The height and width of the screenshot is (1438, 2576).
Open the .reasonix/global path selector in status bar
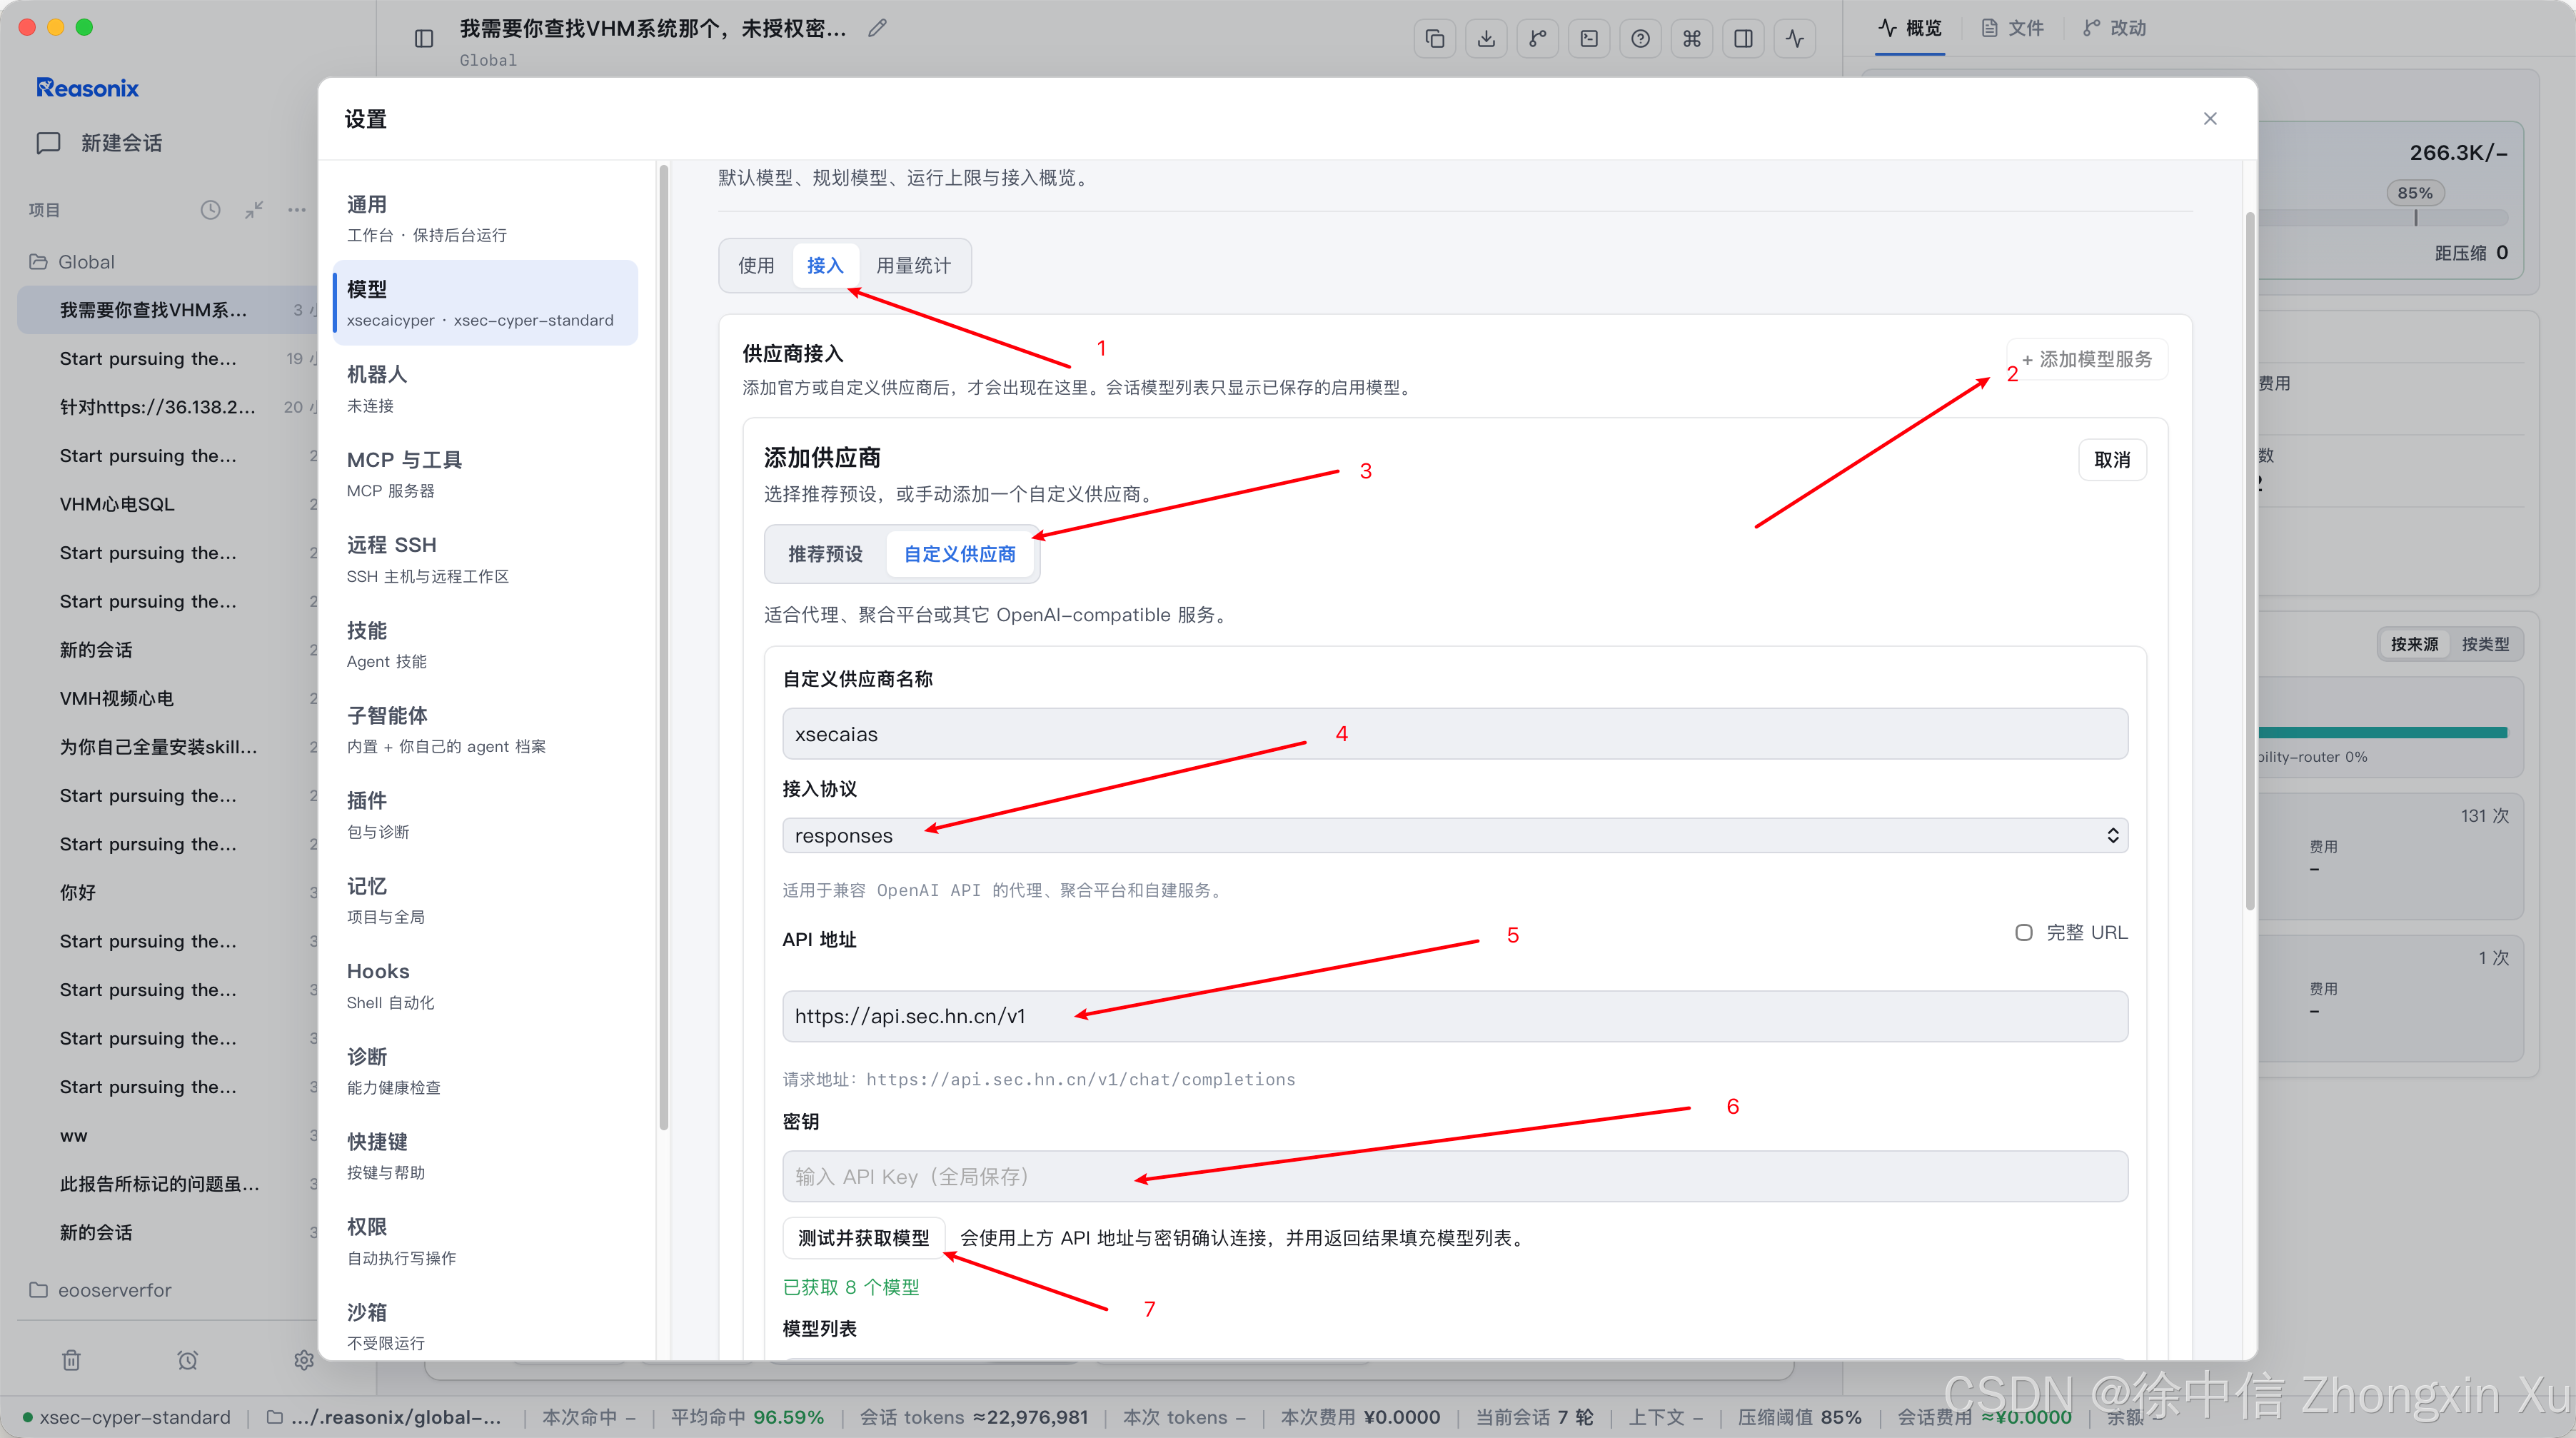tap(384, 1417)
